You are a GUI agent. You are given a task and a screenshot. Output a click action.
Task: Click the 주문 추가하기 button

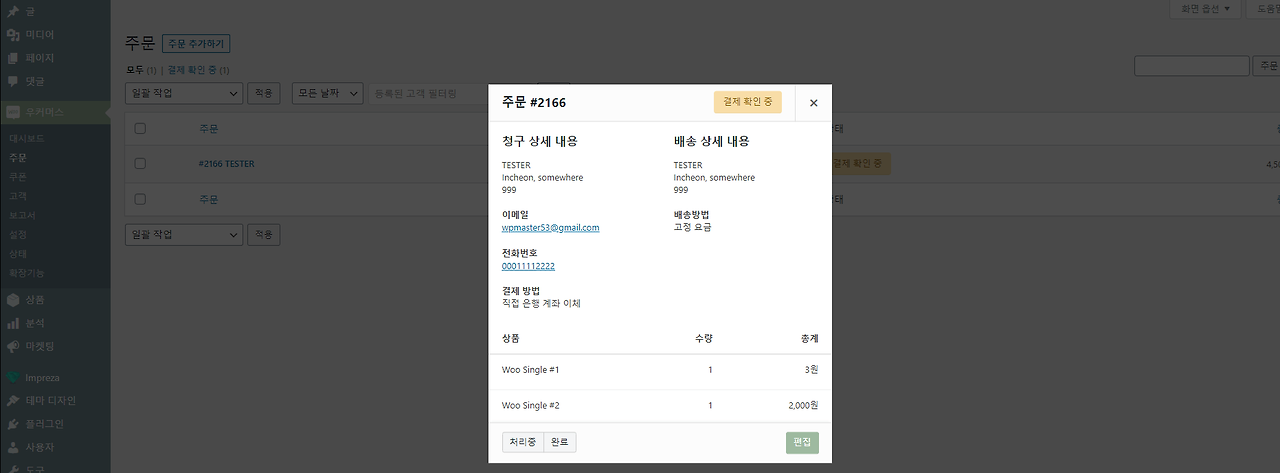point(196,44)
